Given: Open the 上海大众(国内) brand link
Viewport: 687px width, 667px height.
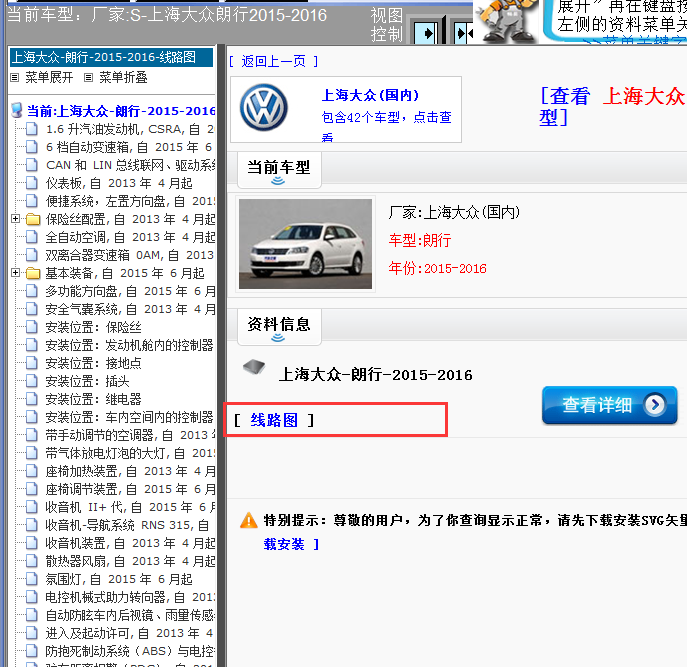Looking at the screenshot, I should pyautogui.click(x=370, y=95).
